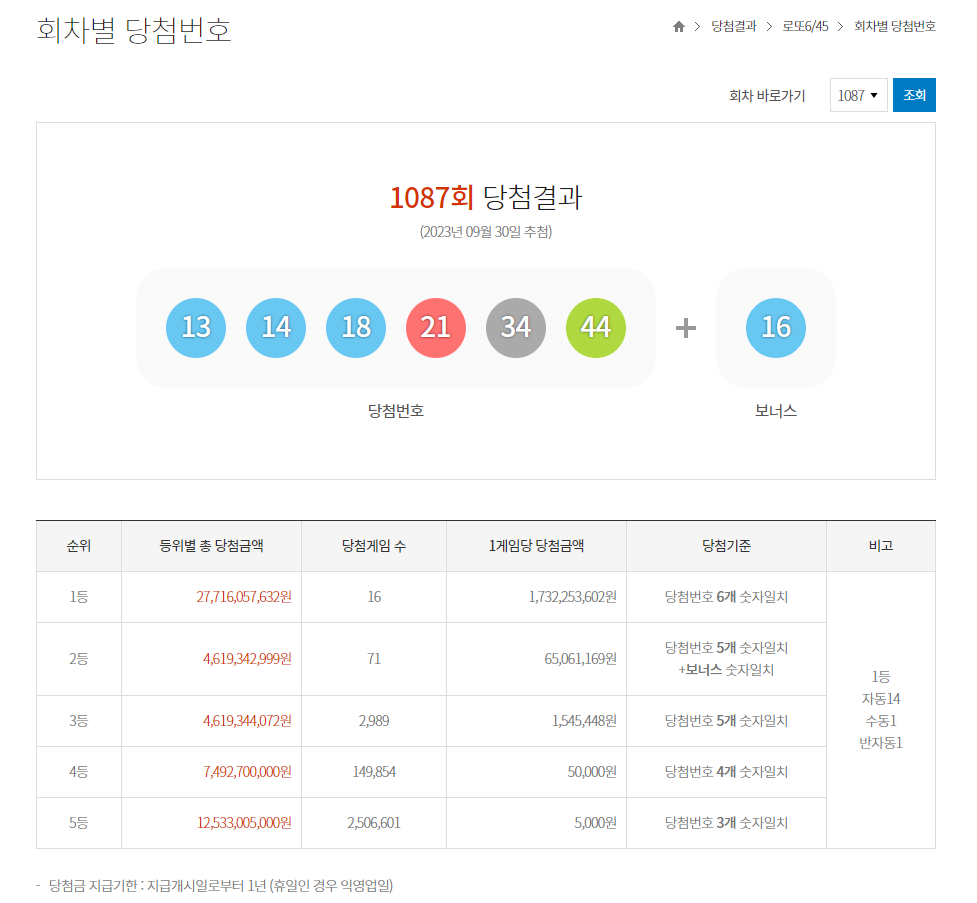
Task: Select the draw date text 2023년 09월 30일 추첨
Action: coord(485,232)
